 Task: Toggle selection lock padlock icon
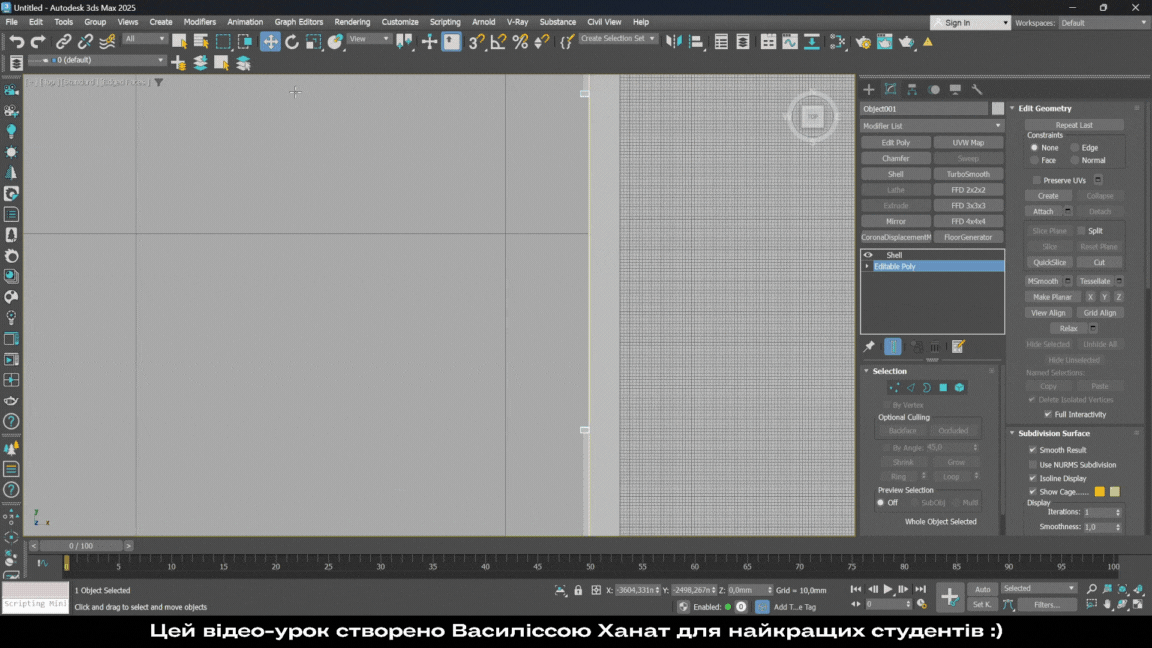[x=578, y=590]
